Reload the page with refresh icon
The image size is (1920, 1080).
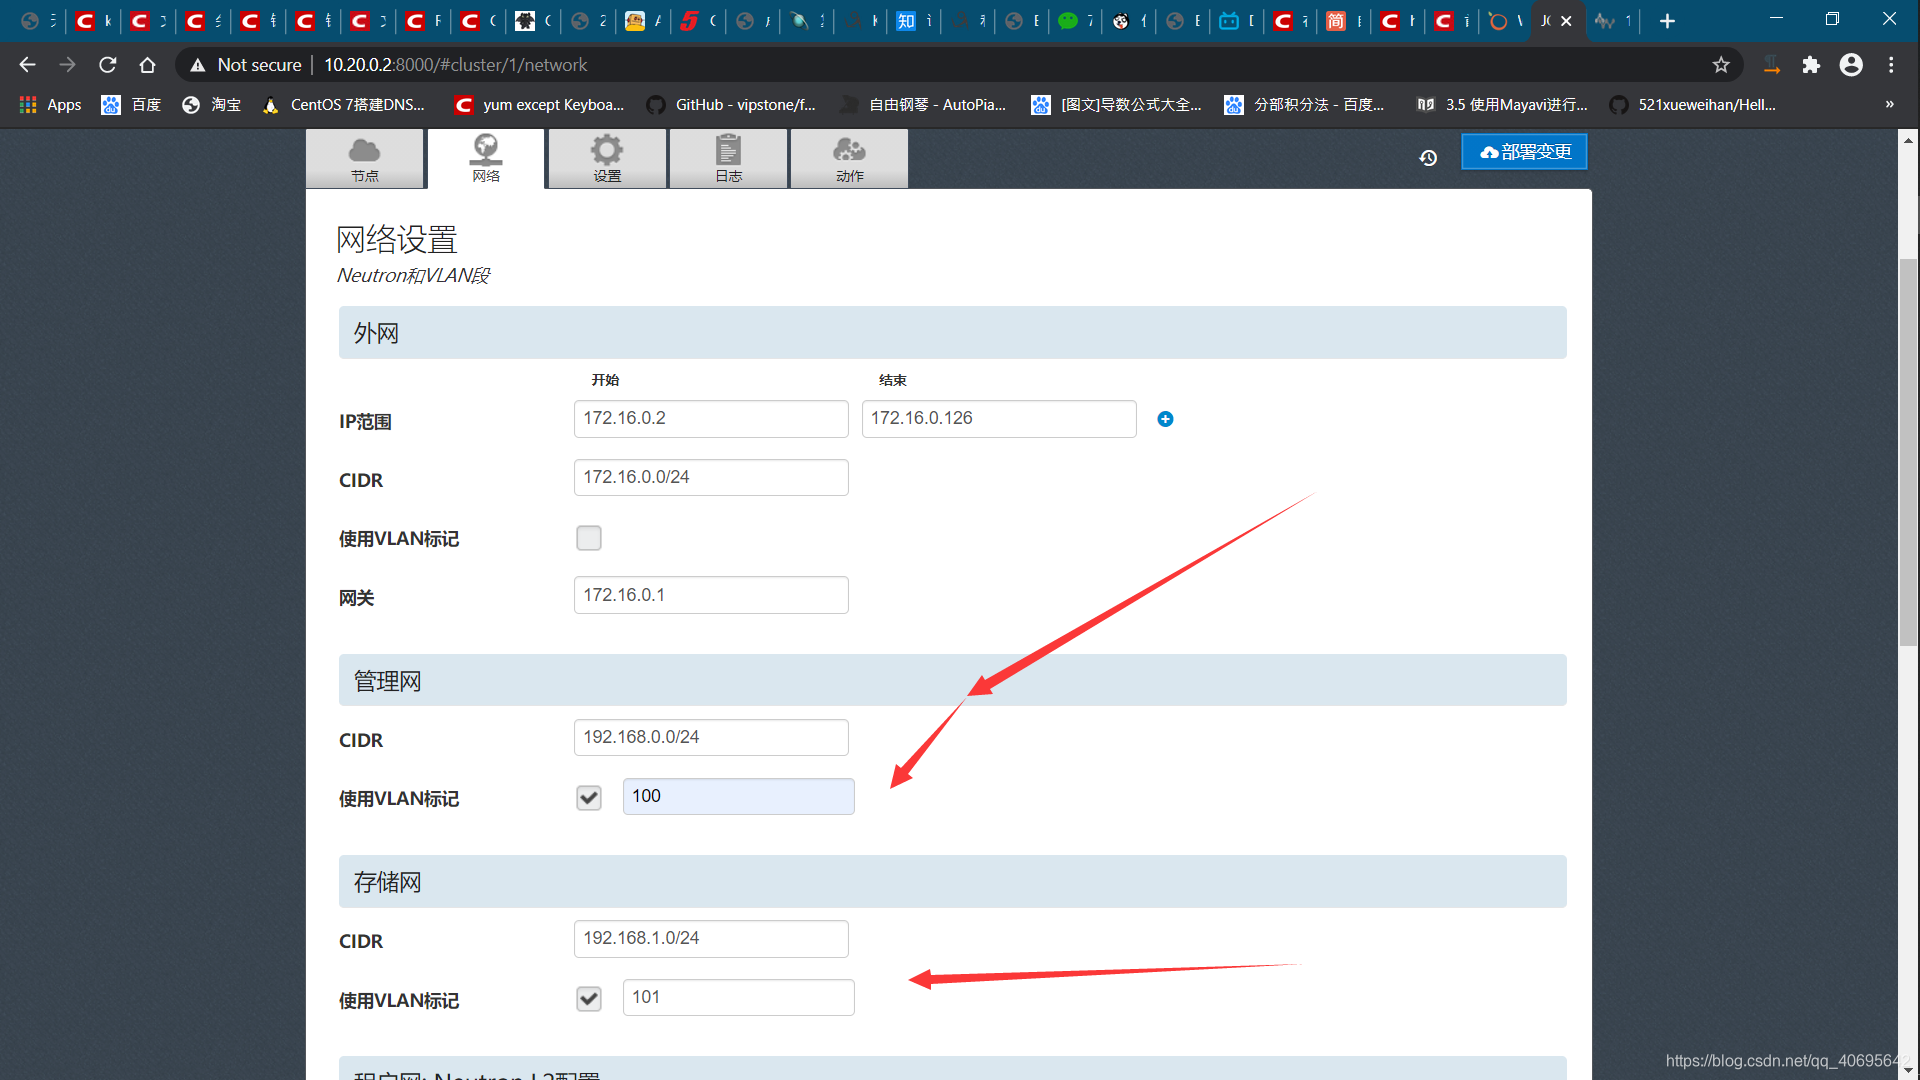pyautogui.click(x=107, y=65)
